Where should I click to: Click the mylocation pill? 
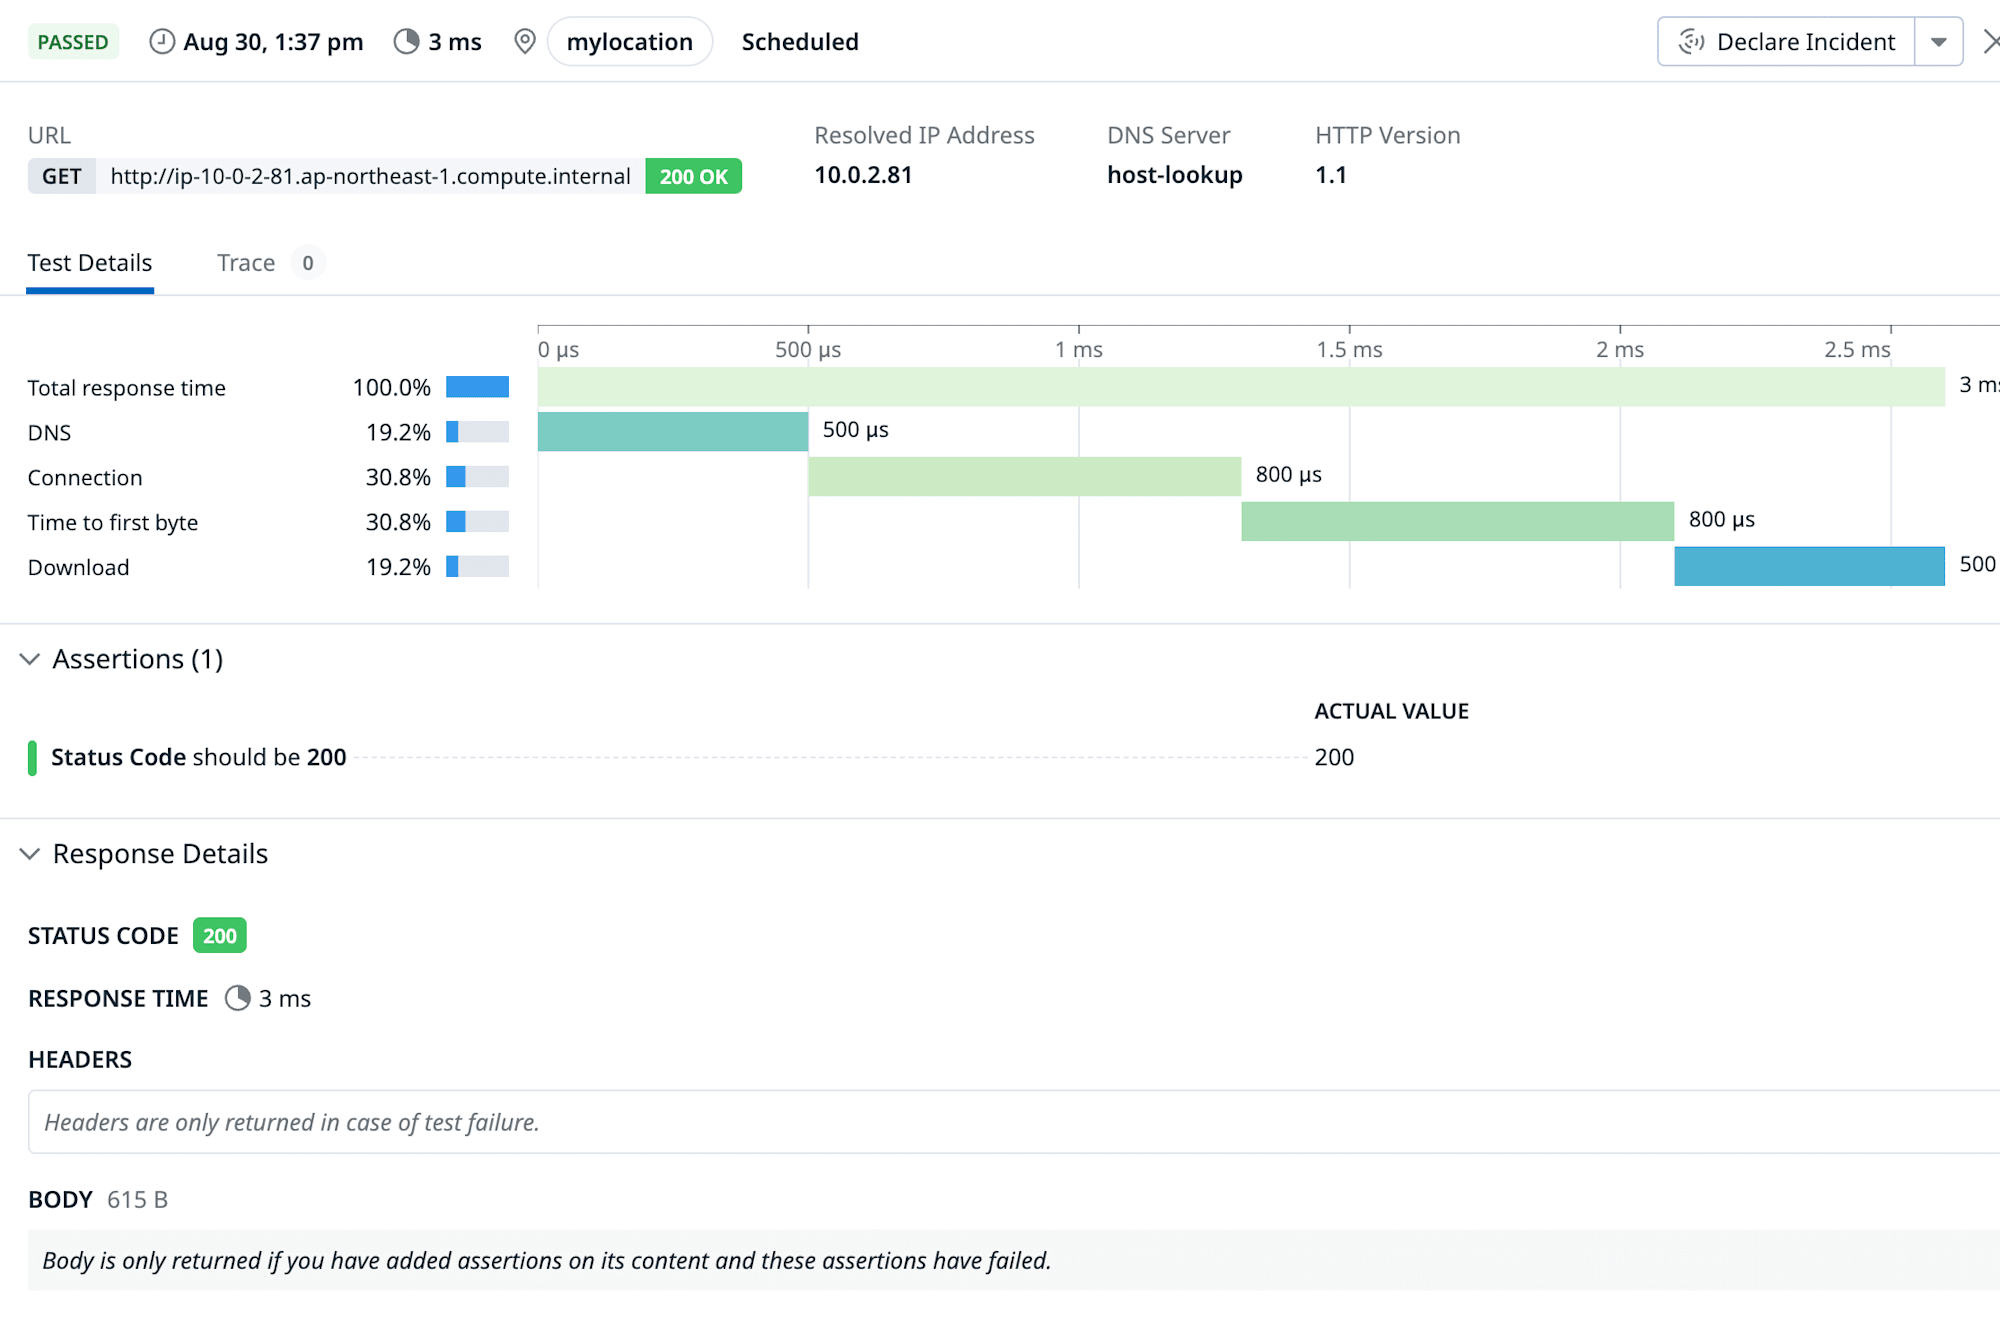630,42
